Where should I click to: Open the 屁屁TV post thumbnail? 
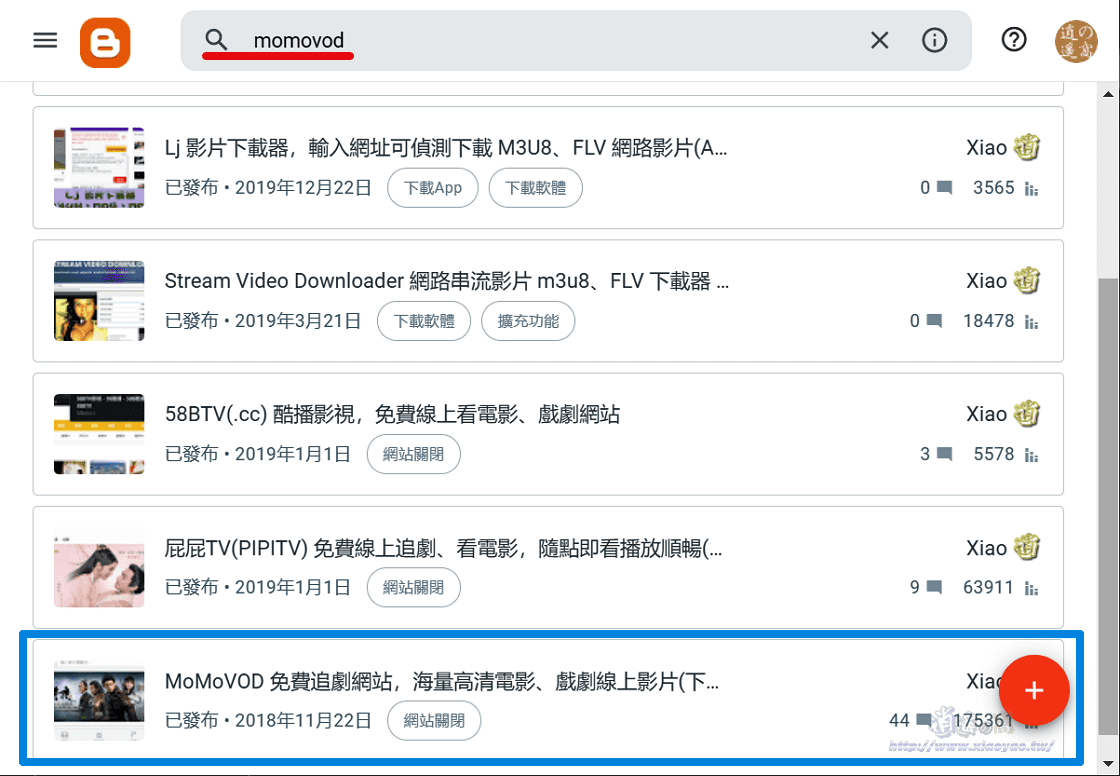pos(99,567)
